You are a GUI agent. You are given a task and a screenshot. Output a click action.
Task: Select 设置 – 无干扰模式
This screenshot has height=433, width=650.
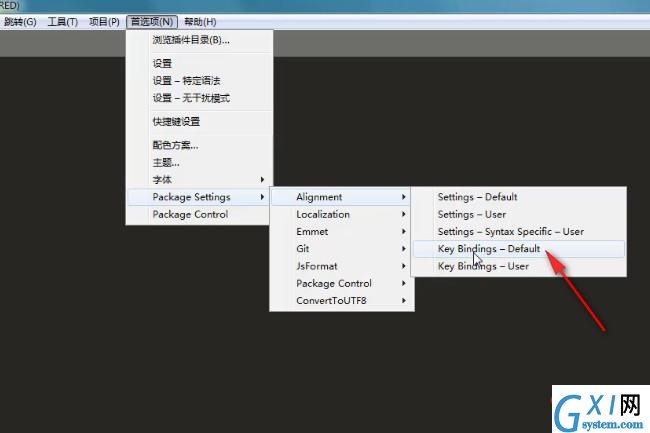199,98
